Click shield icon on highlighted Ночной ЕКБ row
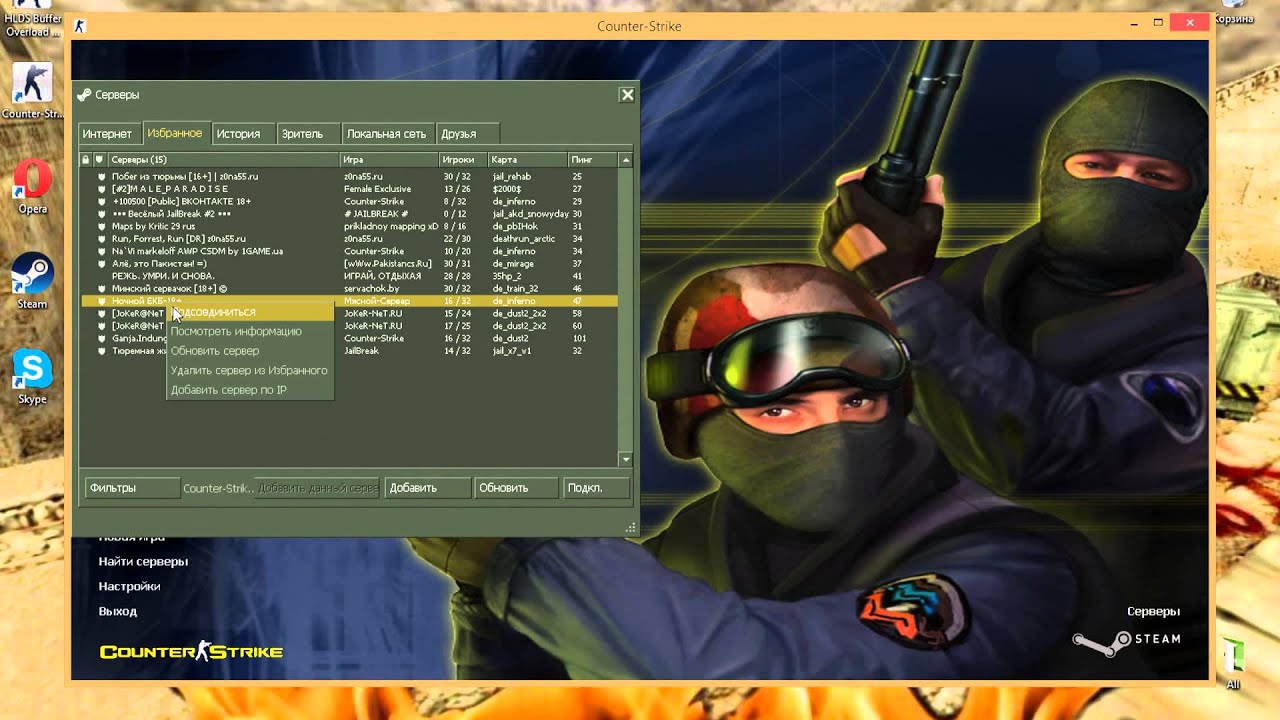The width and height of the screenshot is (1280, 720). pyautogui.click(x=102, y=301)
